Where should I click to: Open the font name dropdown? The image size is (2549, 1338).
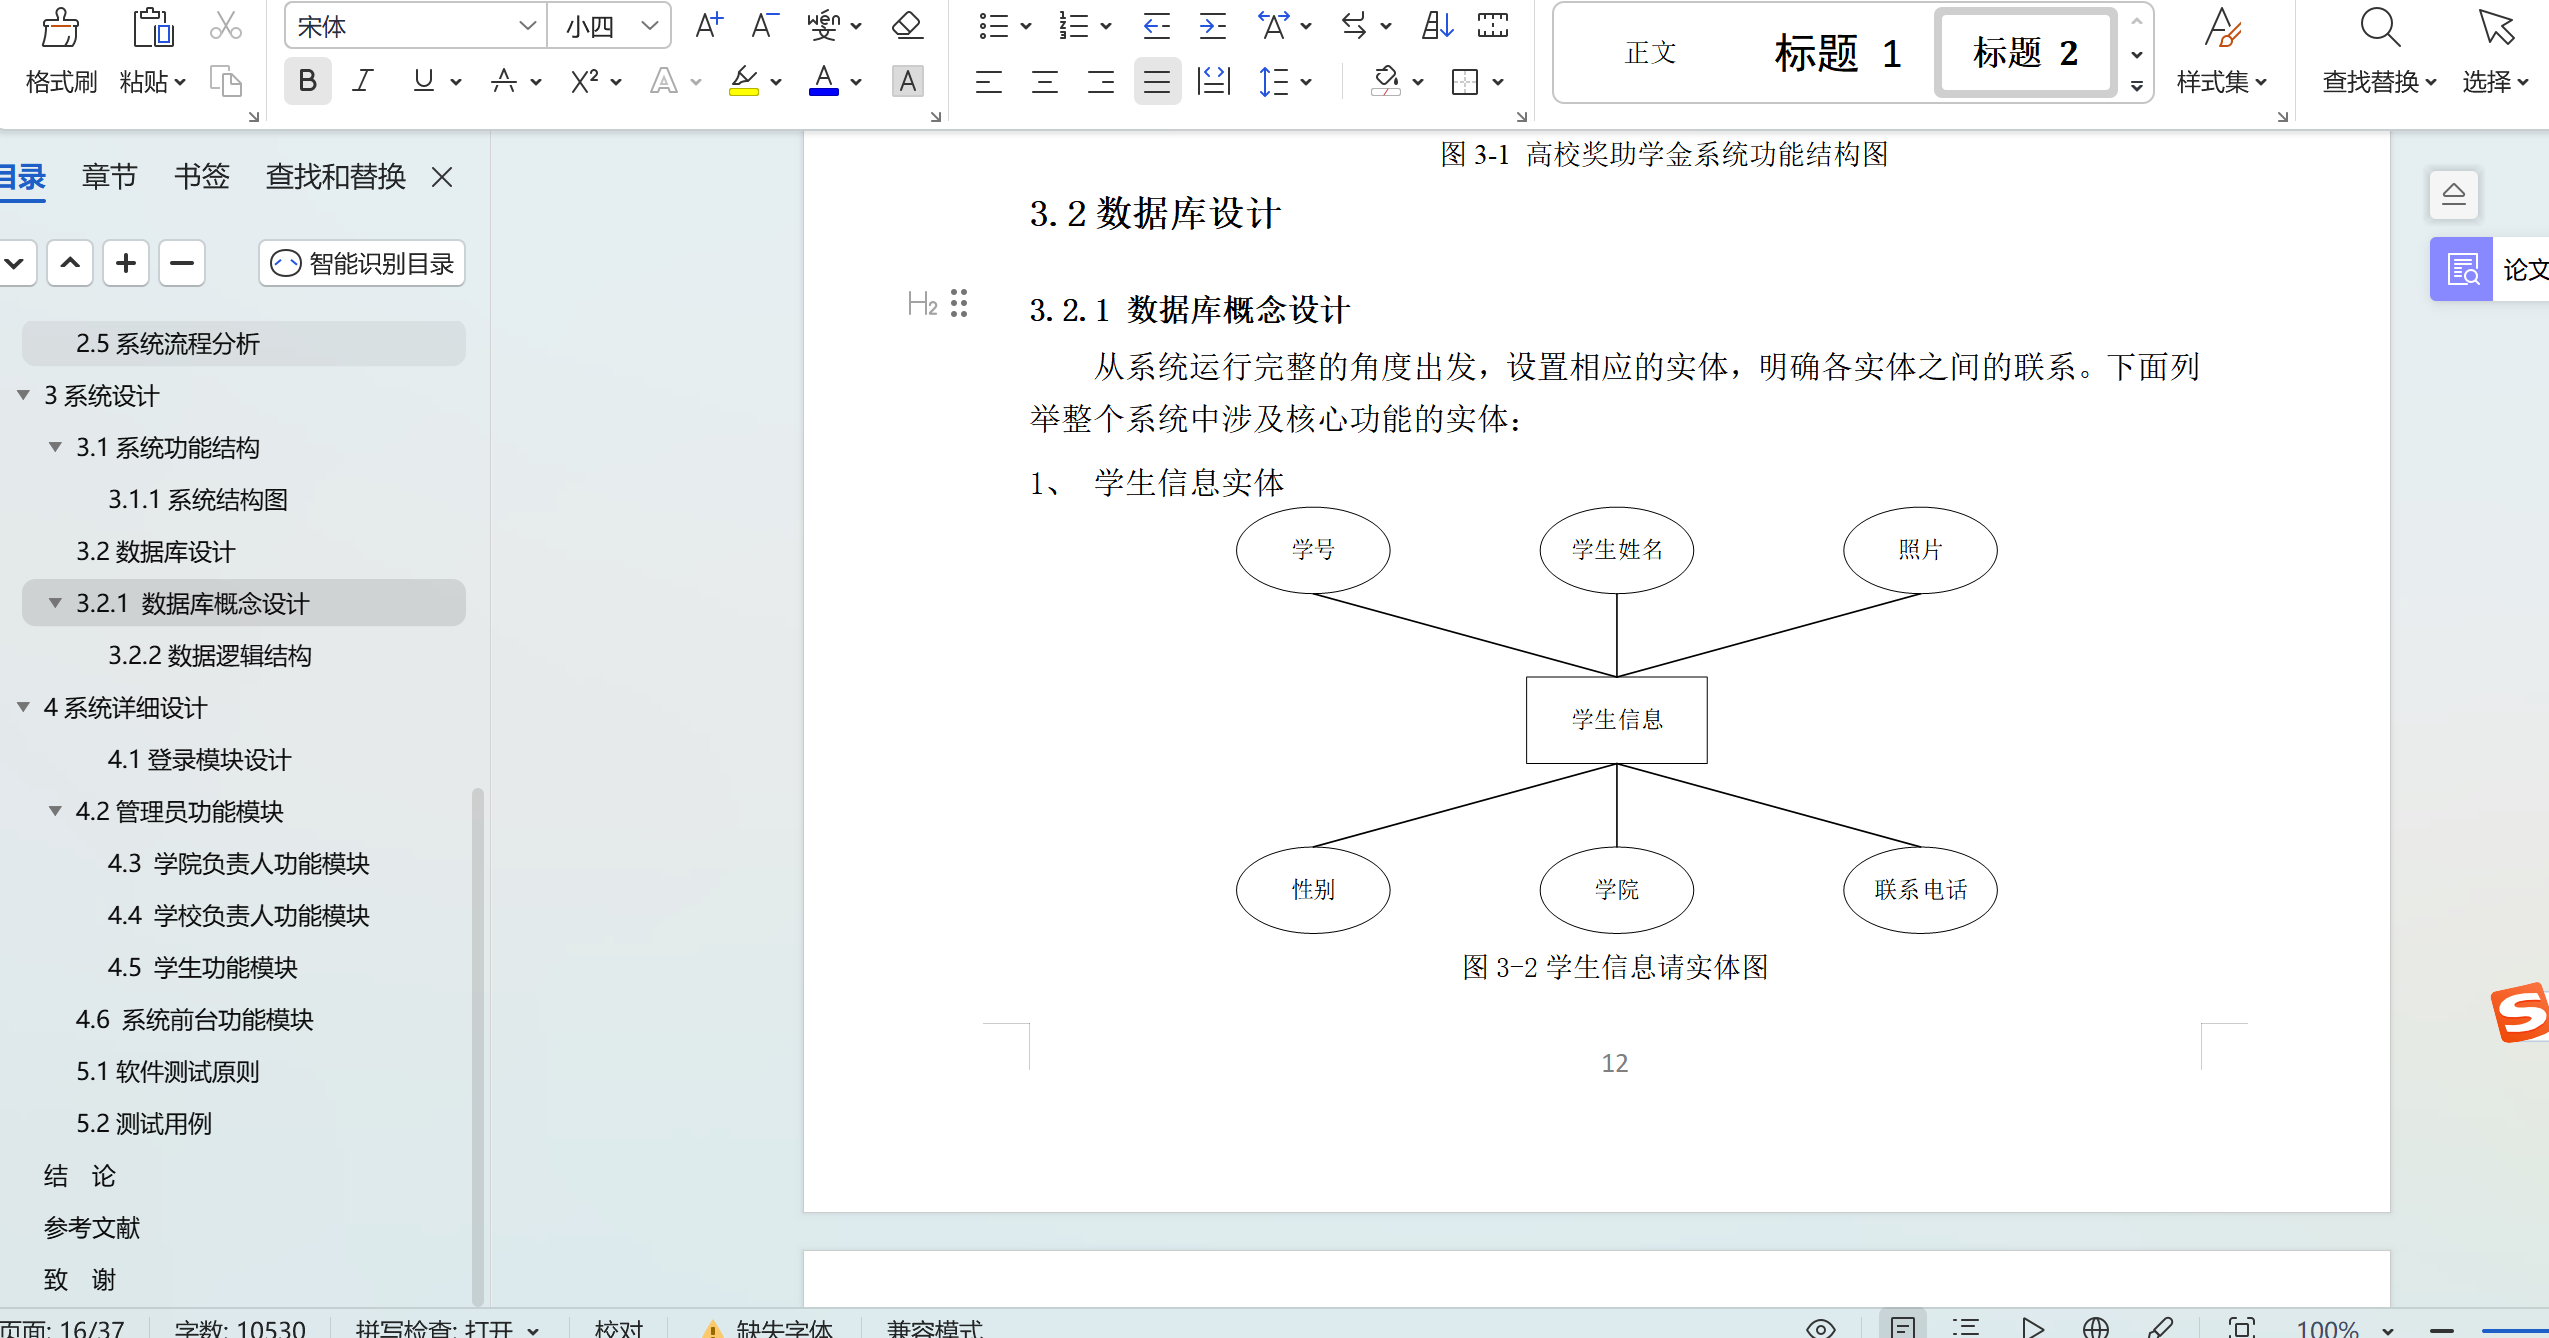(527, 26)
